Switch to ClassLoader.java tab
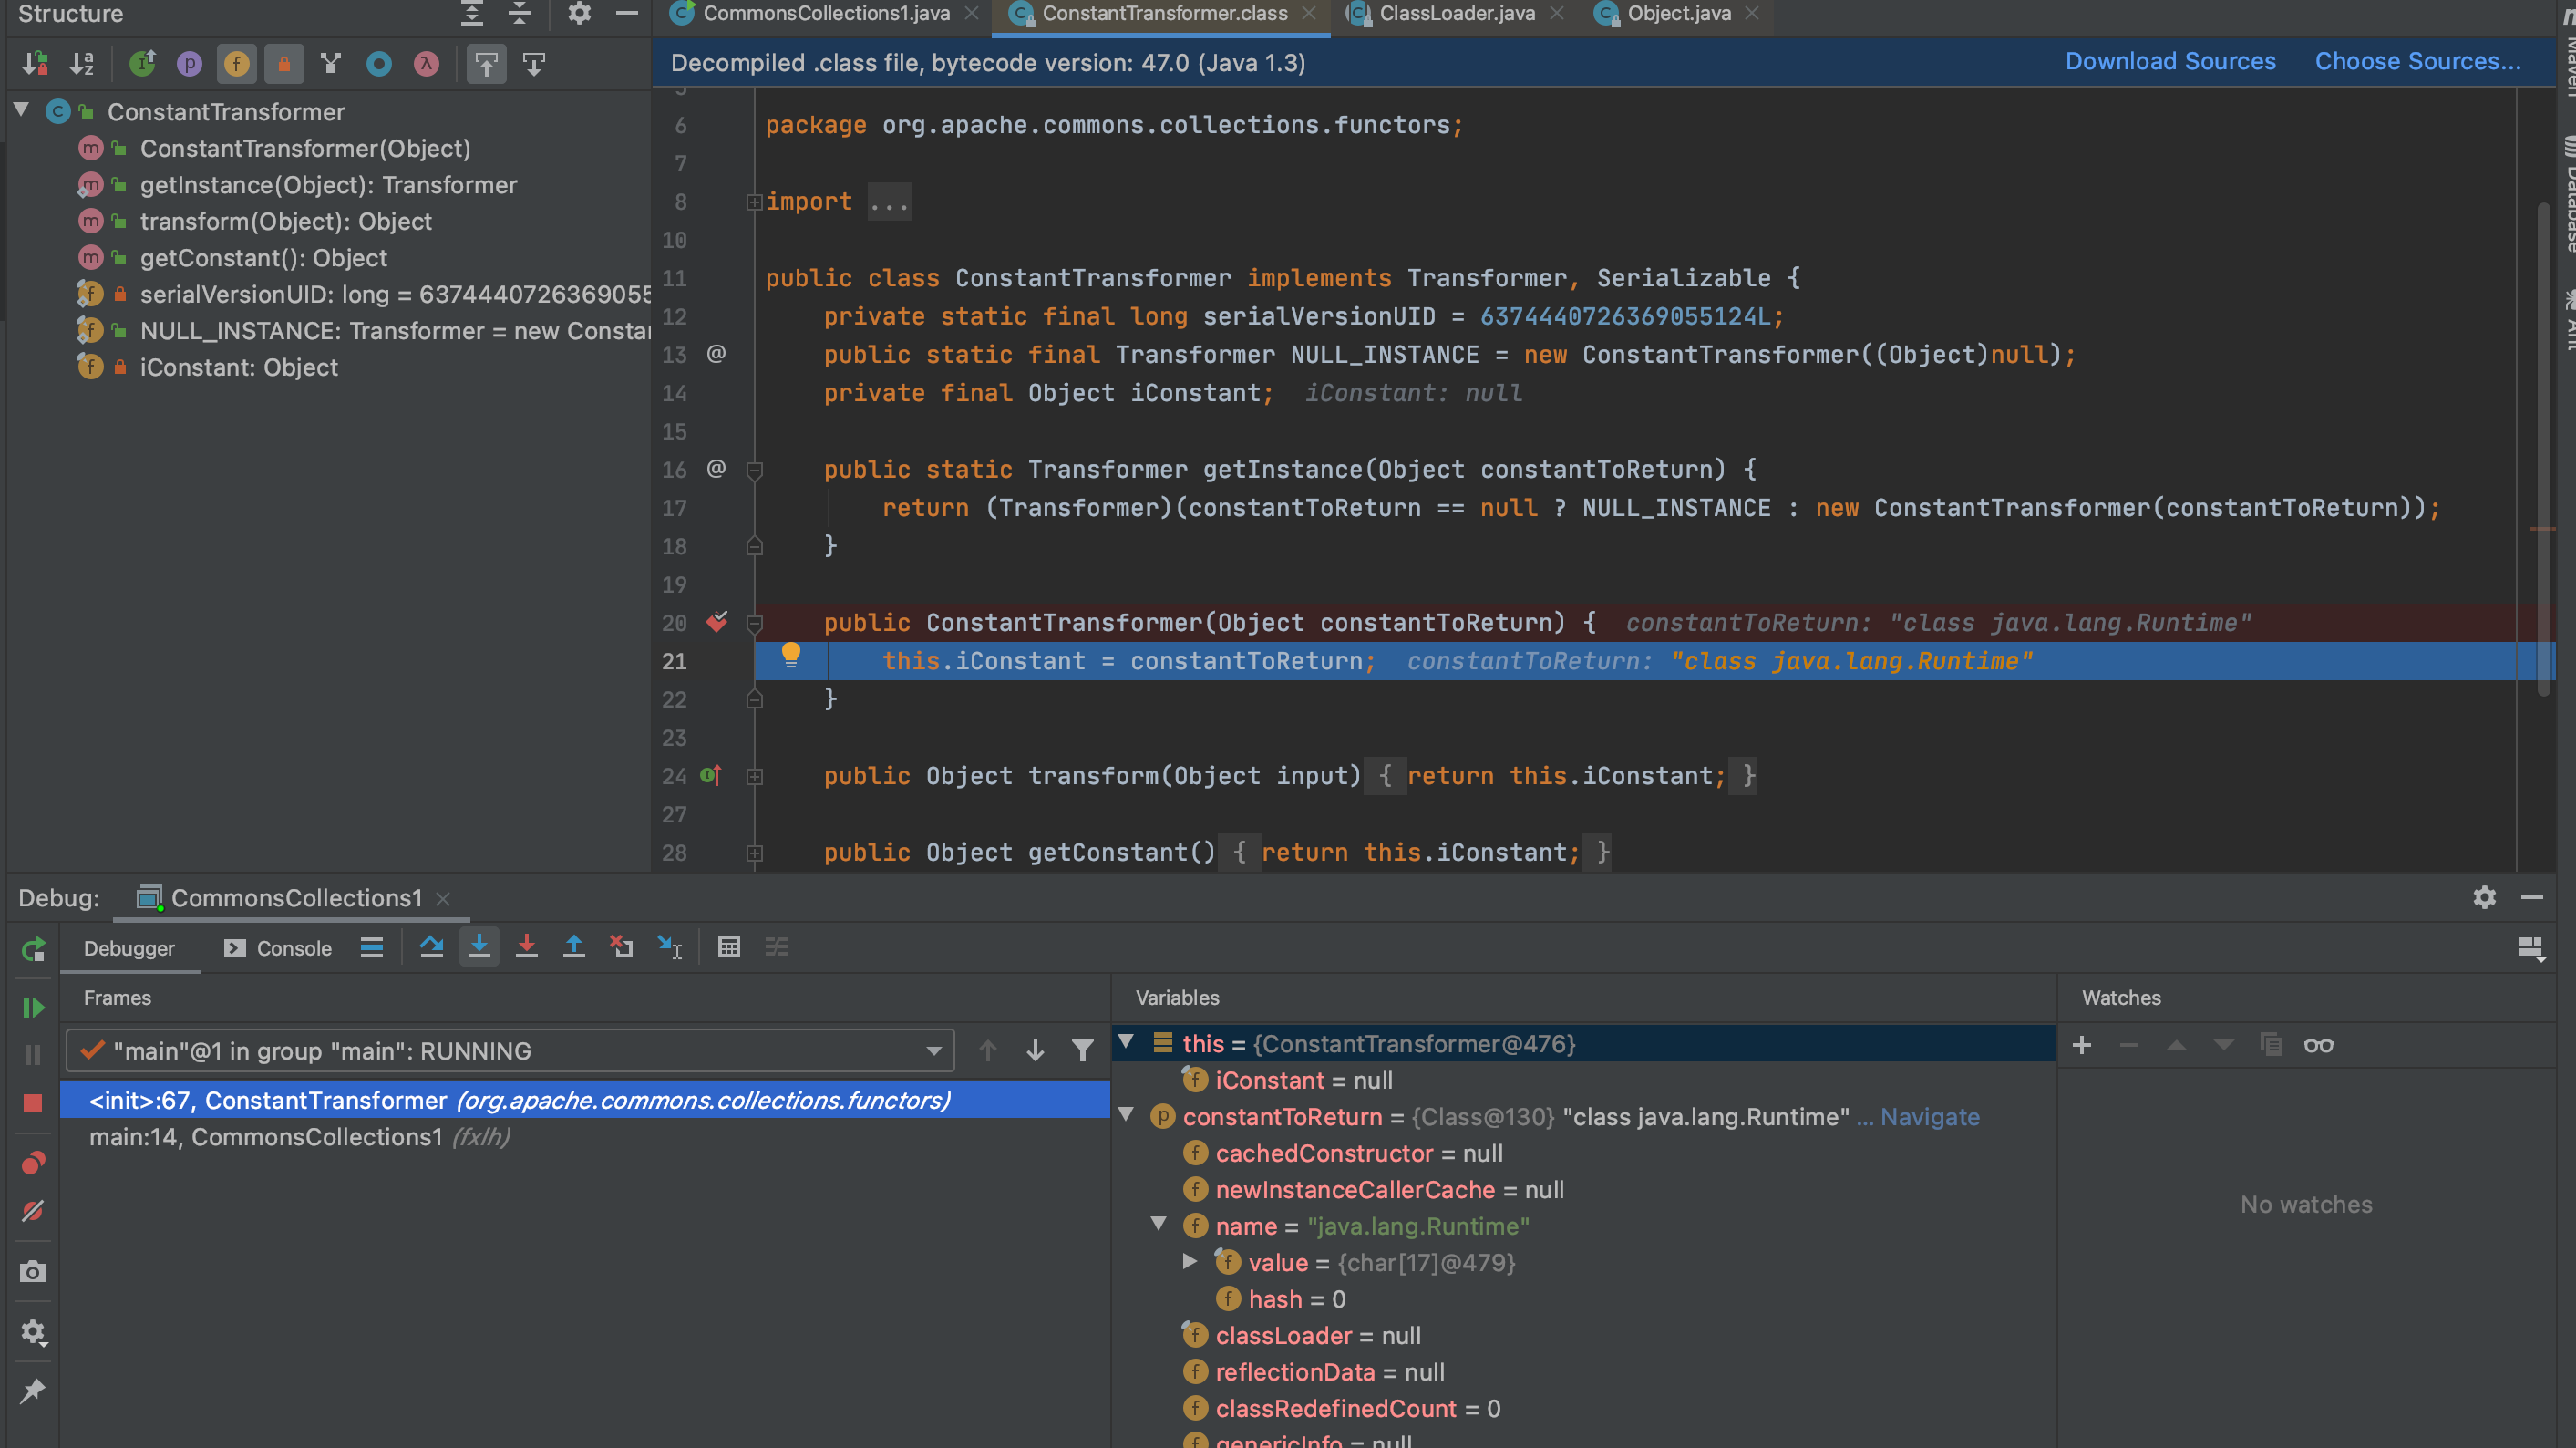 tap(1456, 13)
